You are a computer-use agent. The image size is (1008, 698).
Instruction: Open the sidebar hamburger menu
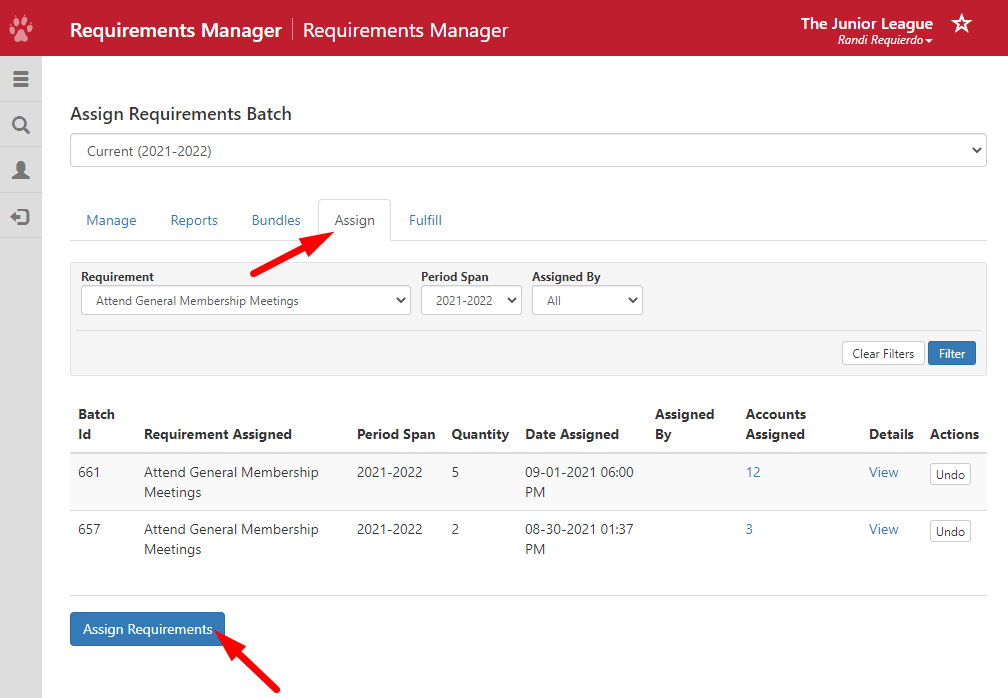tap(21, 78)
